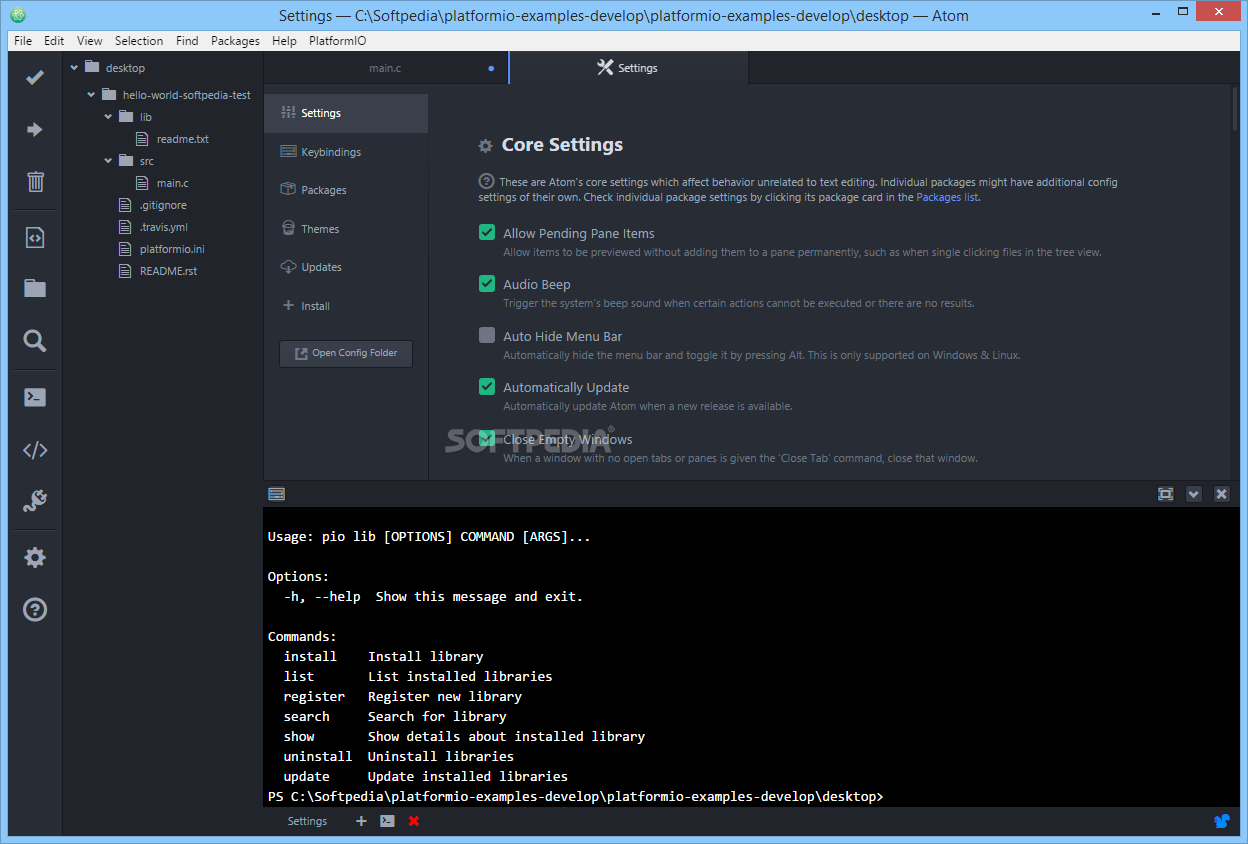Maximize the terminal panel with fullscreen icon
The width and height of the screenshot is (1248, 844).
tap(1165, 494)
